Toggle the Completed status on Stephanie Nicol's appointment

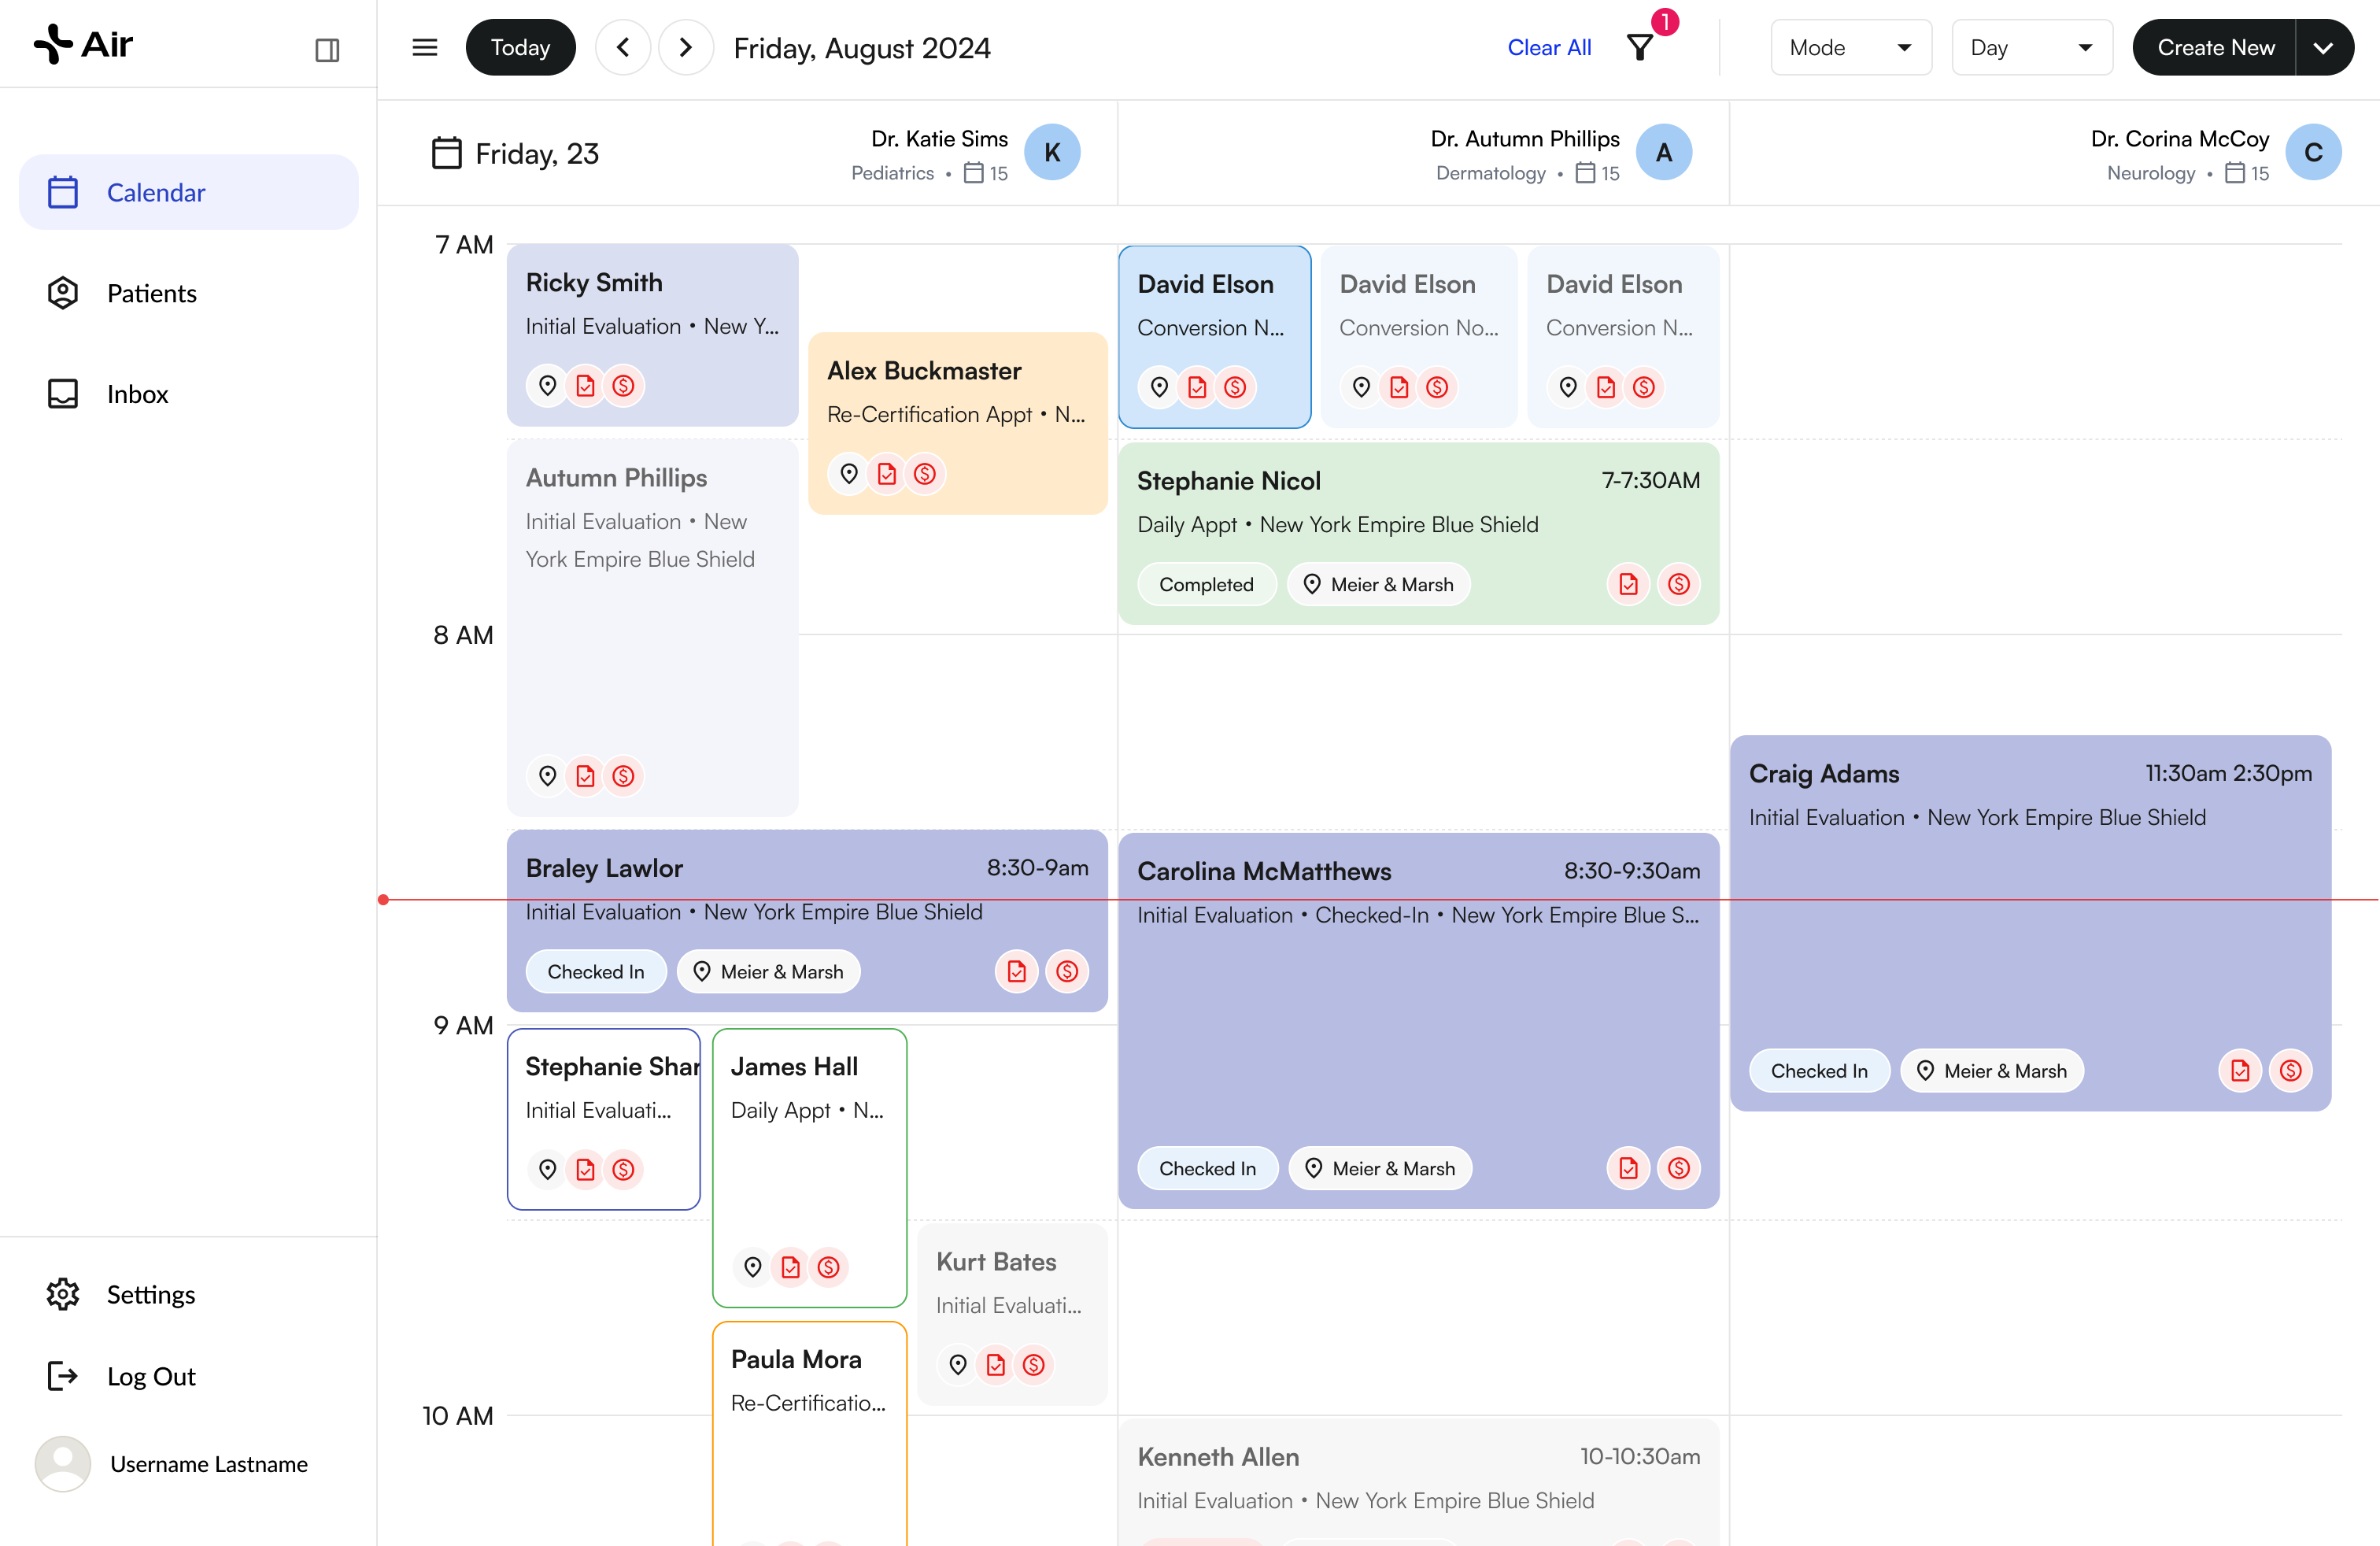click(x=1206, y=583)
